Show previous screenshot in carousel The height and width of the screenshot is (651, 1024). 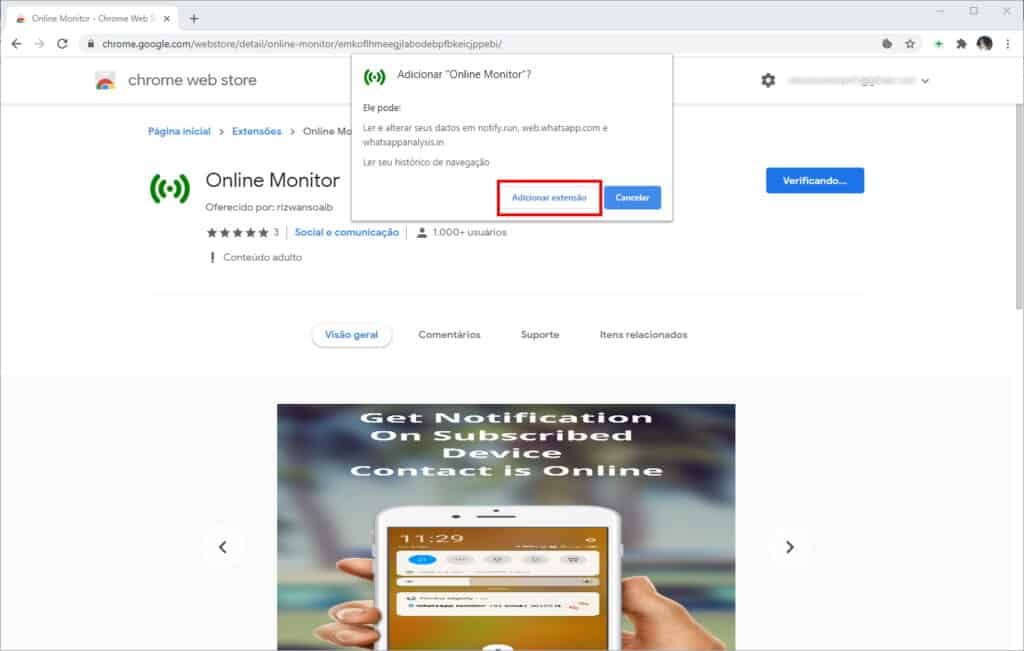pos(223,547)
